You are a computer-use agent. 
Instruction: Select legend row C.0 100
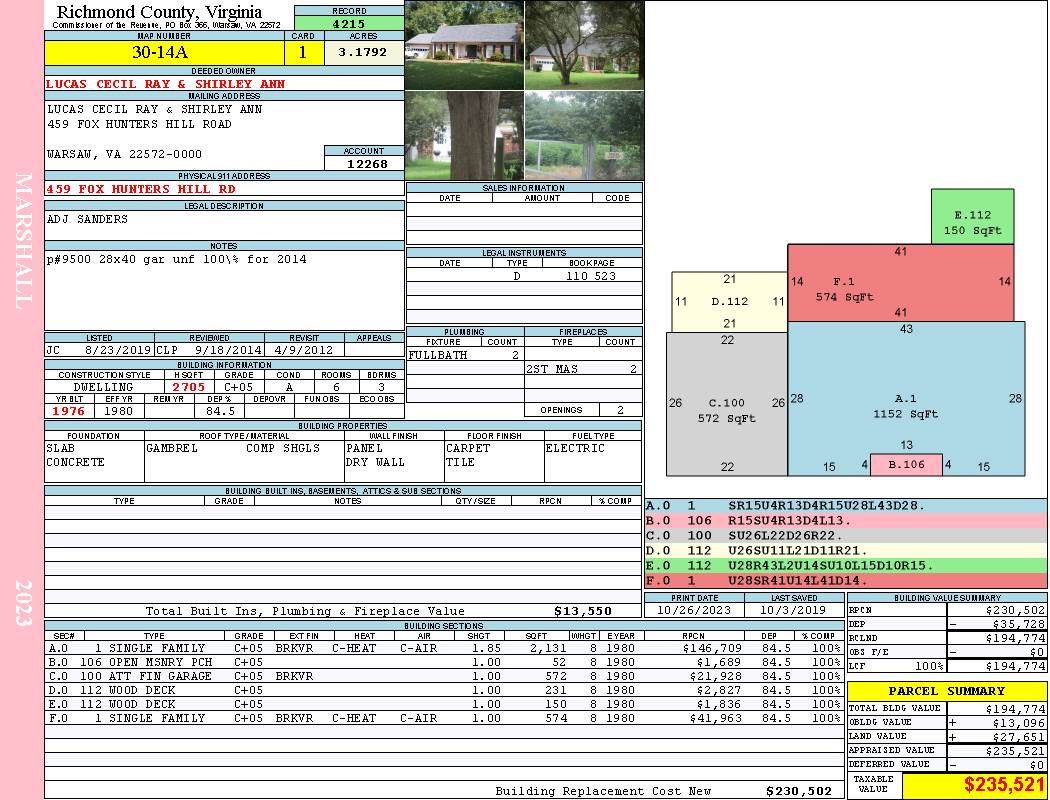tap(845, 536)
